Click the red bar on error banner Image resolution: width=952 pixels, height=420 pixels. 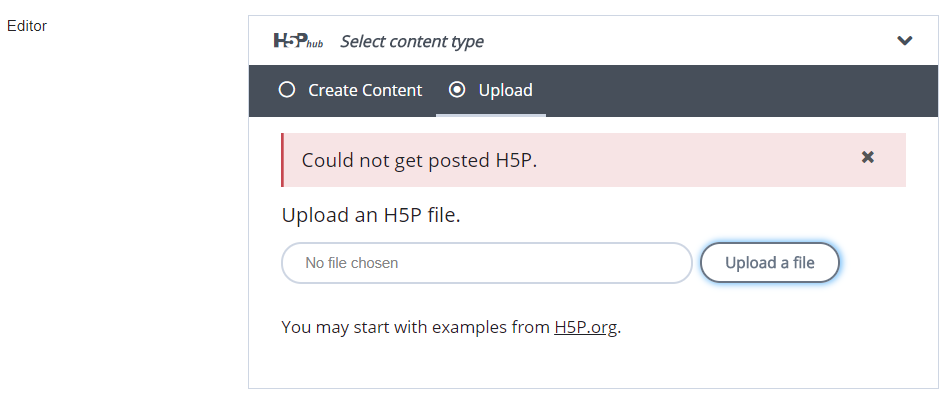pyautogui.click(x=282, y=160)
